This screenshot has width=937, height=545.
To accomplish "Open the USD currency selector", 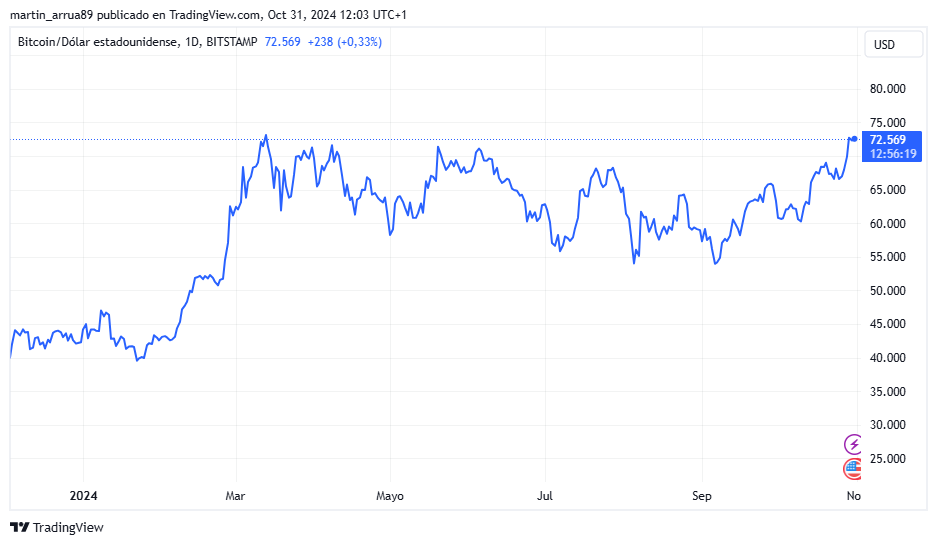I will point(893,45).
